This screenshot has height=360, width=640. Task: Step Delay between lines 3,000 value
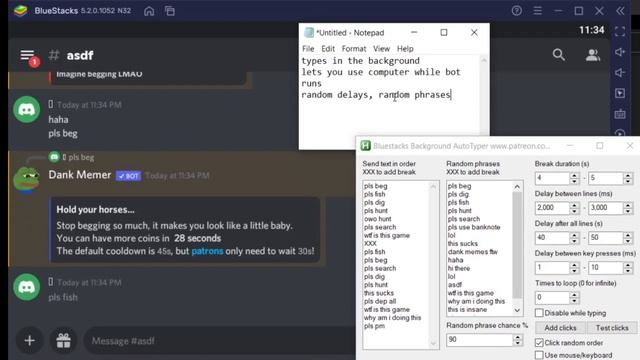[628, 208]
